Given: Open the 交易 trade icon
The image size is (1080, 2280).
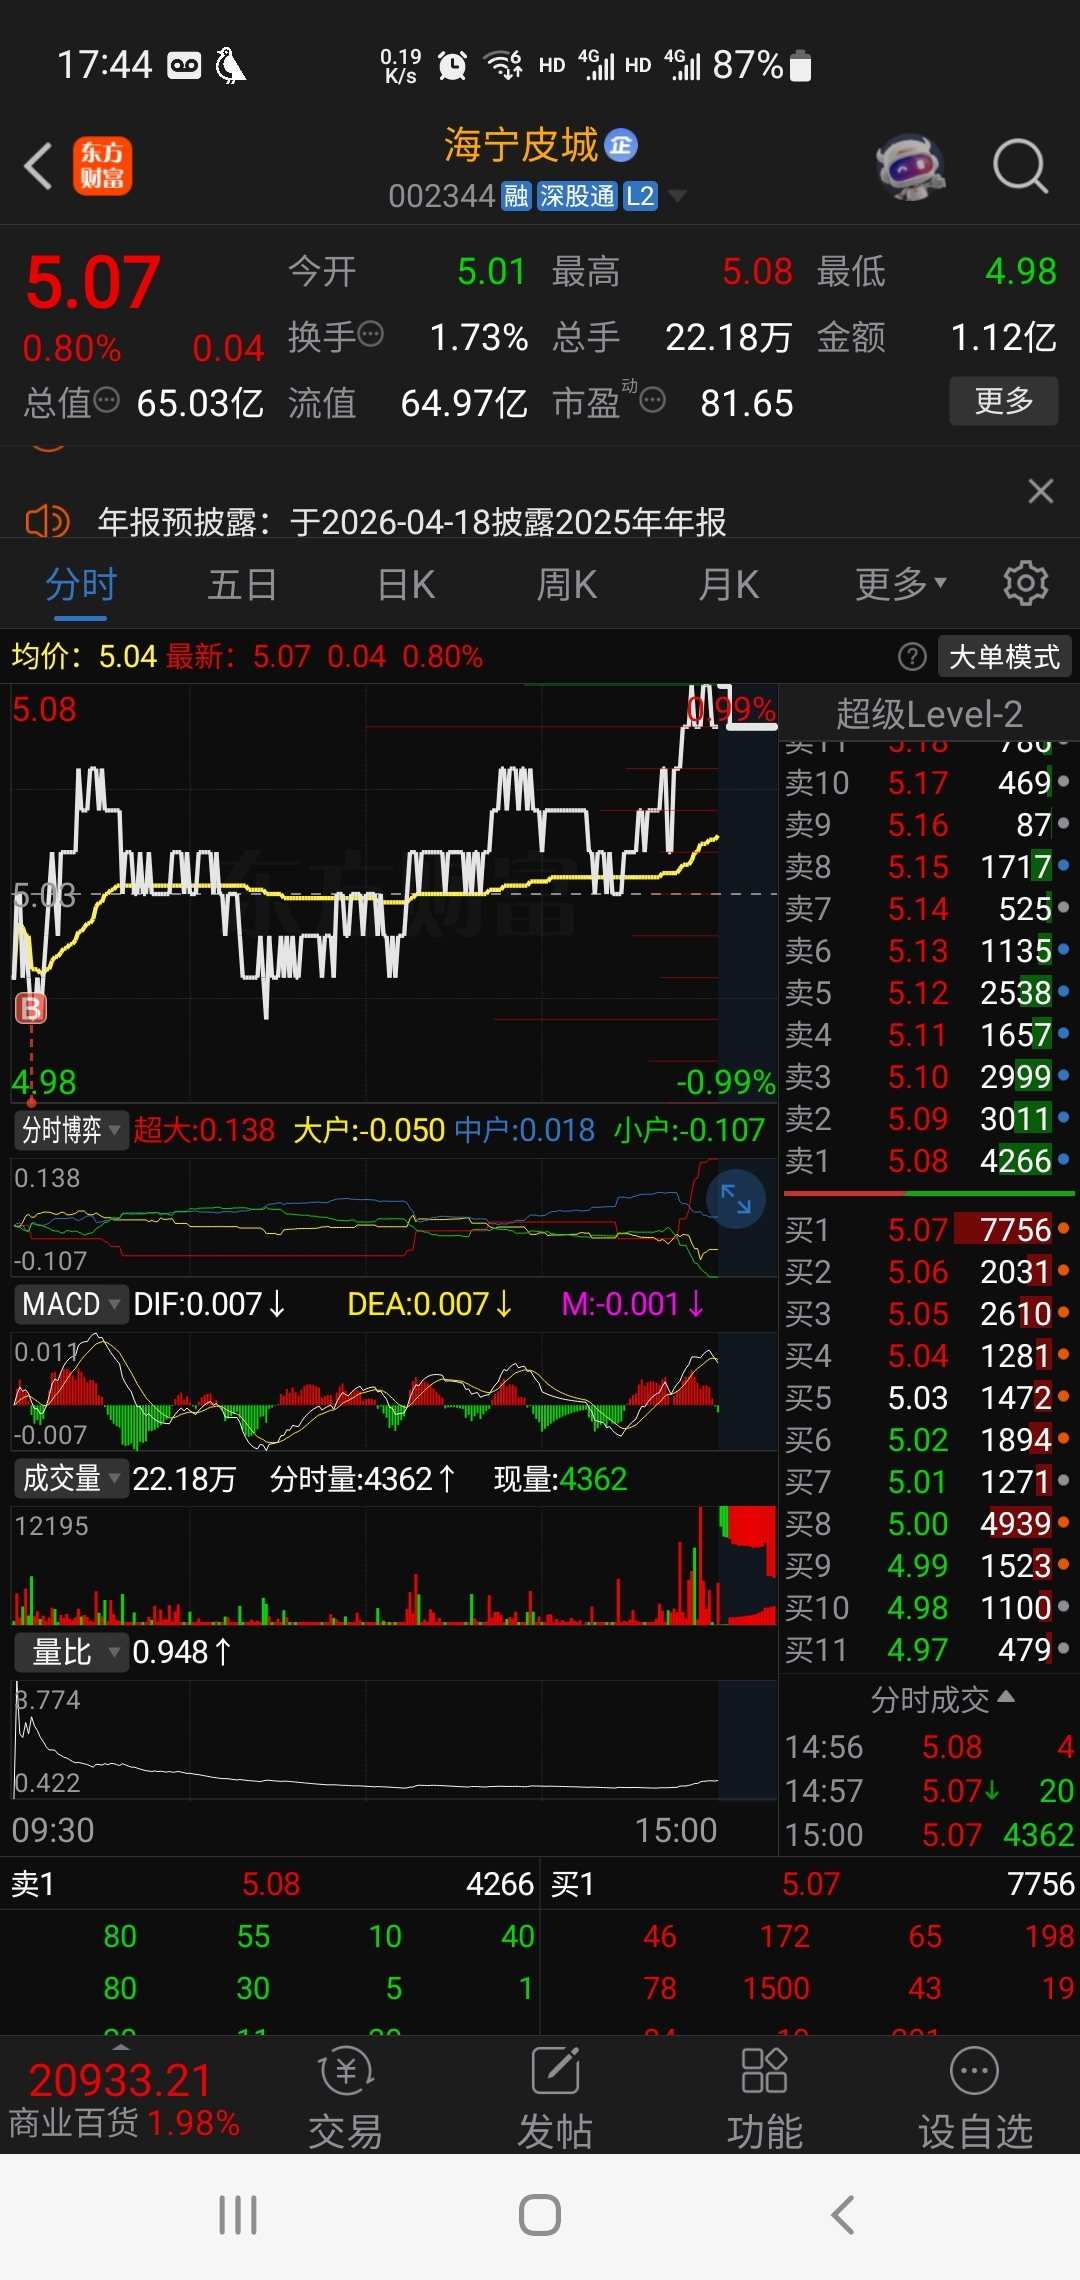Looking at the screenshot, I should pyautogui.click(x=345, y=2097).
